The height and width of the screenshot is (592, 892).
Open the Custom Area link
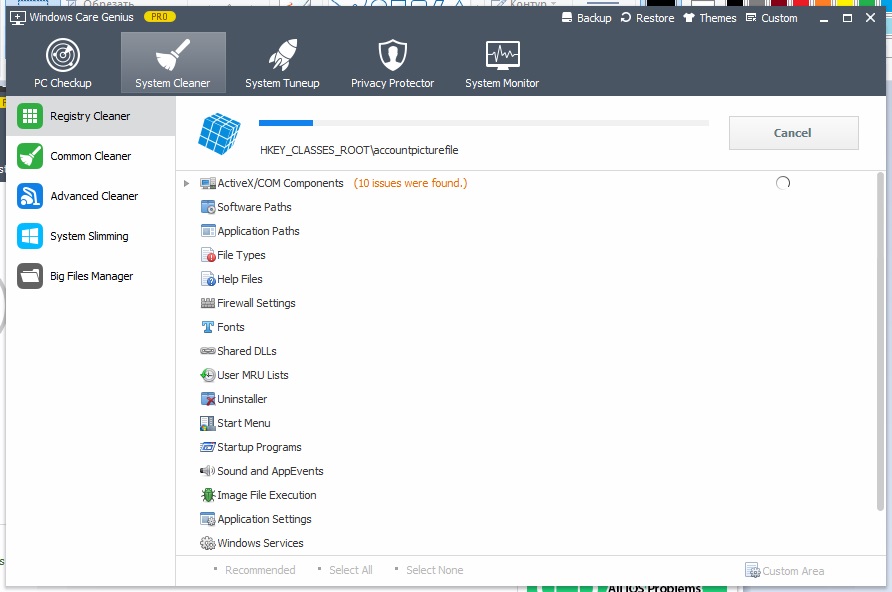(x=784, y=570)
